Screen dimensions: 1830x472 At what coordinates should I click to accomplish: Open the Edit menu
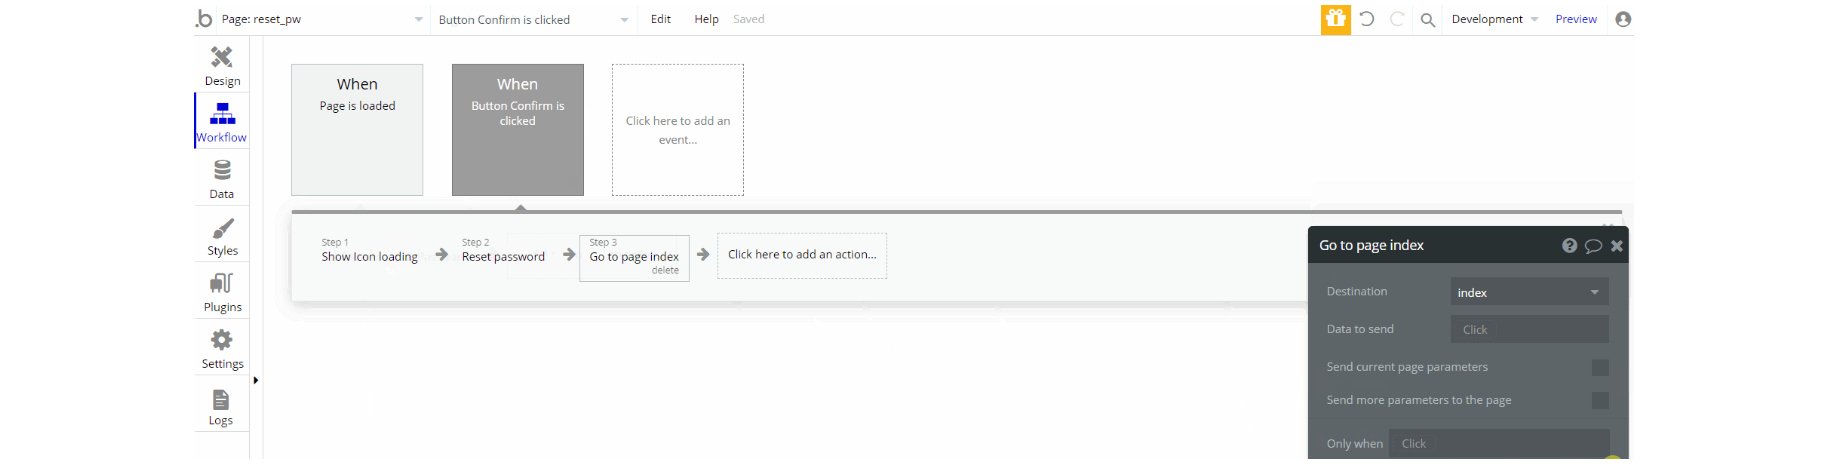coord(661,19)
